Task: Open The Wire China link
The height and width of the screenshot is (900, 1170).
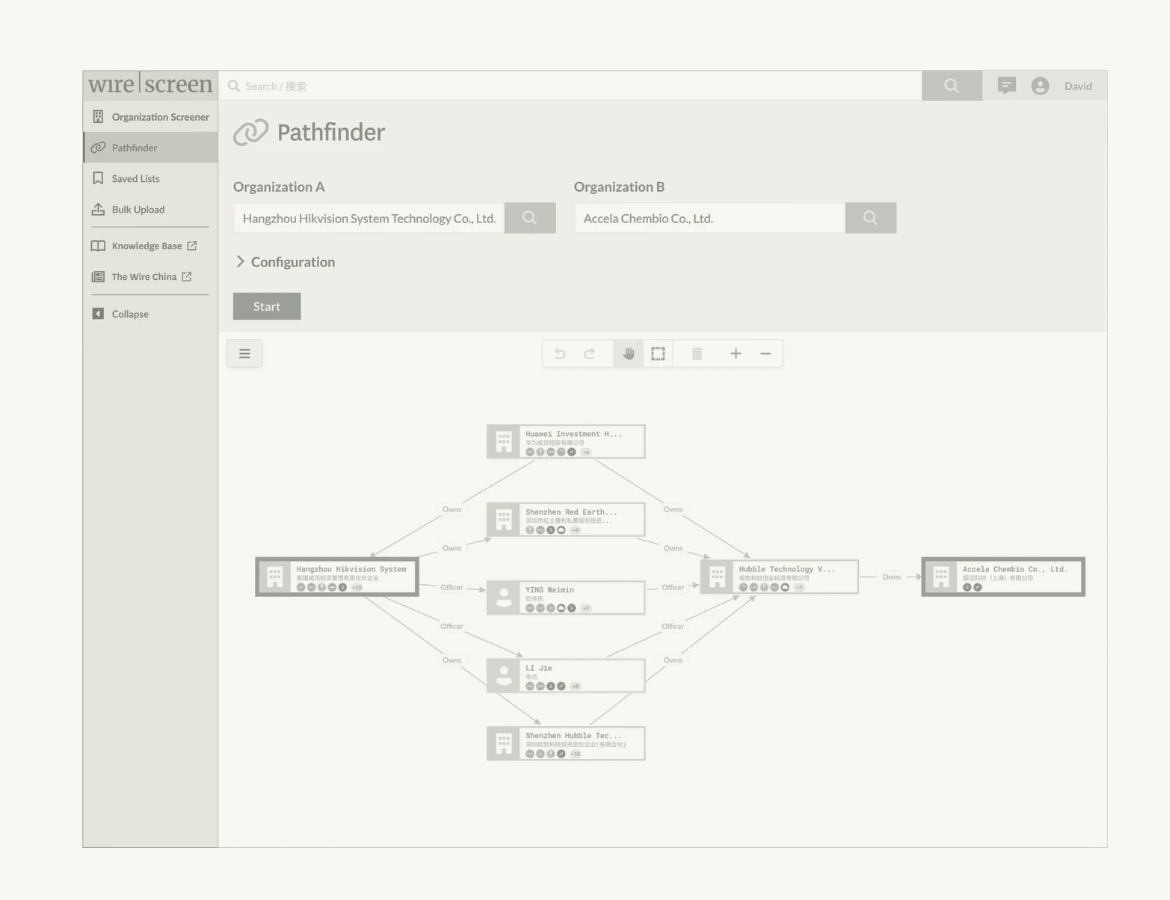Action: (x=150, y=277)
